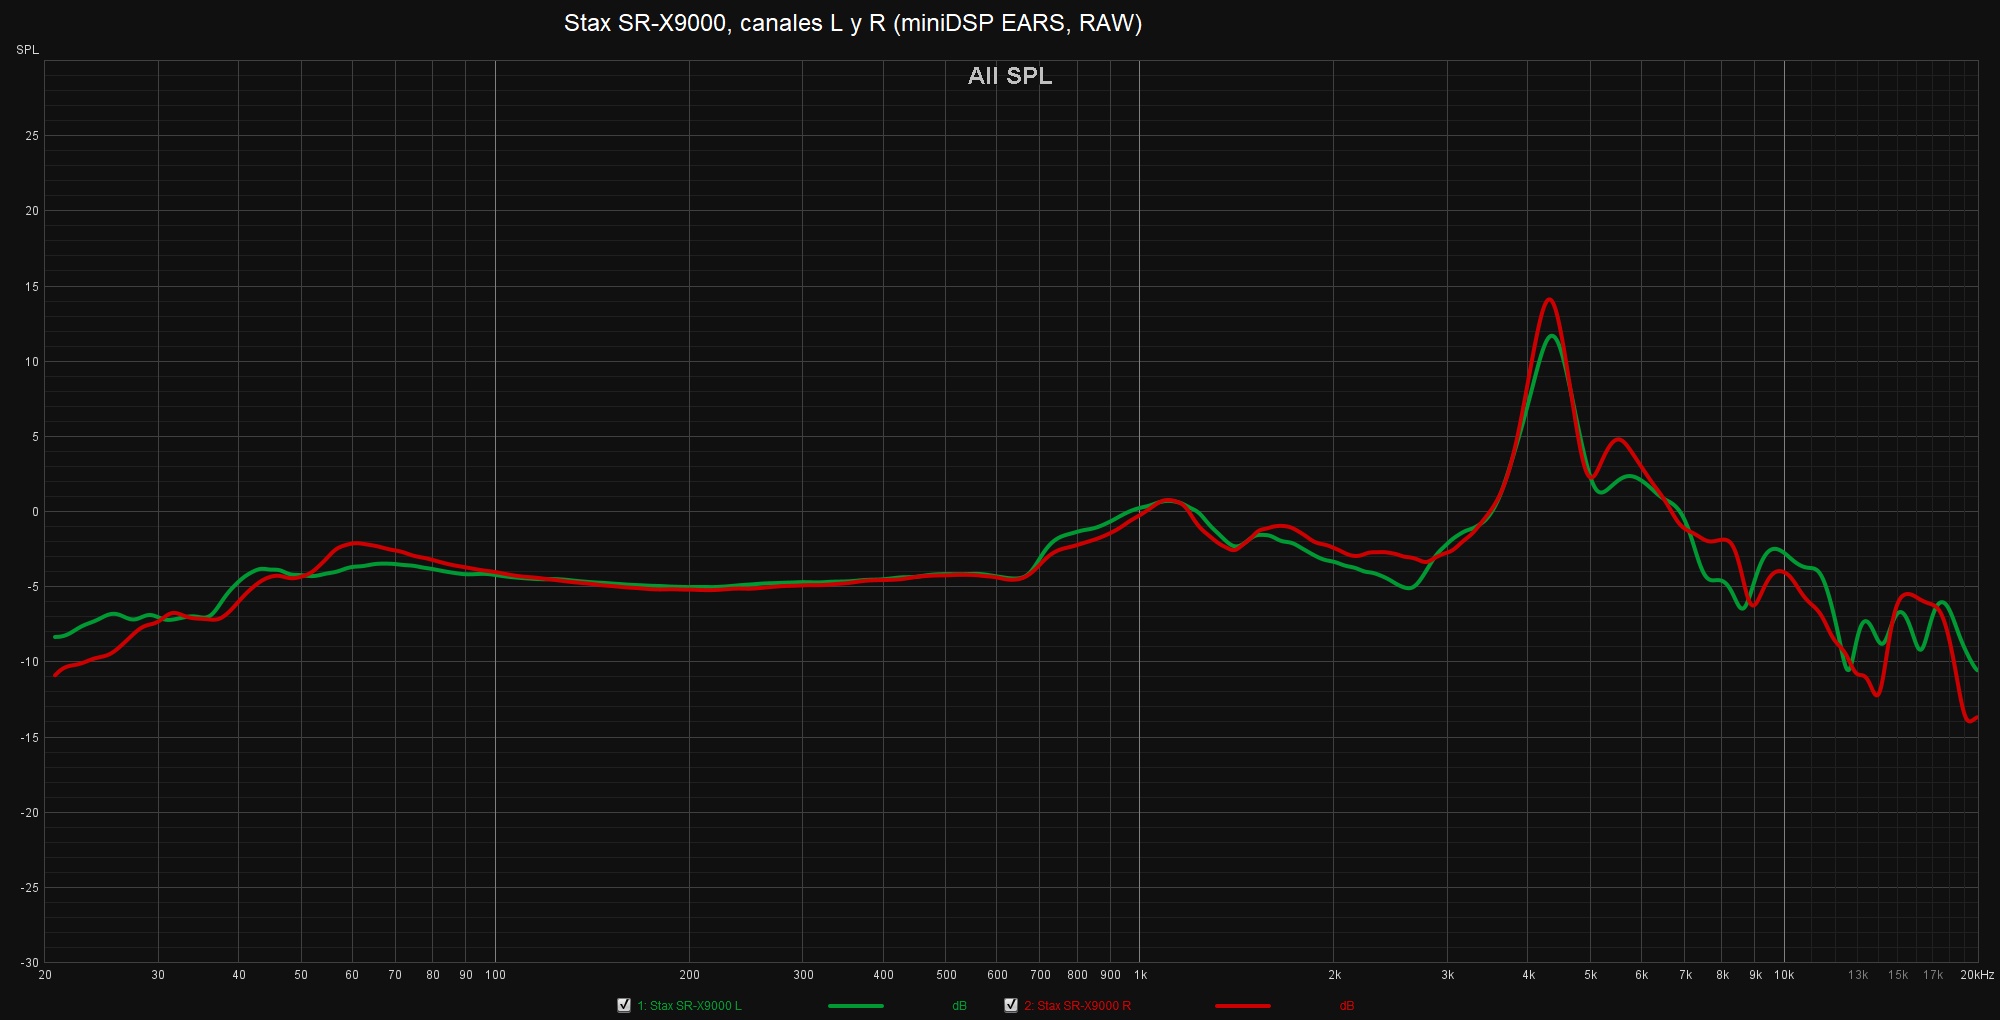Uncheck the Stax SR-X9000 L trace checkbox
The image size is (2000, 1020).
click(624, 1005)
